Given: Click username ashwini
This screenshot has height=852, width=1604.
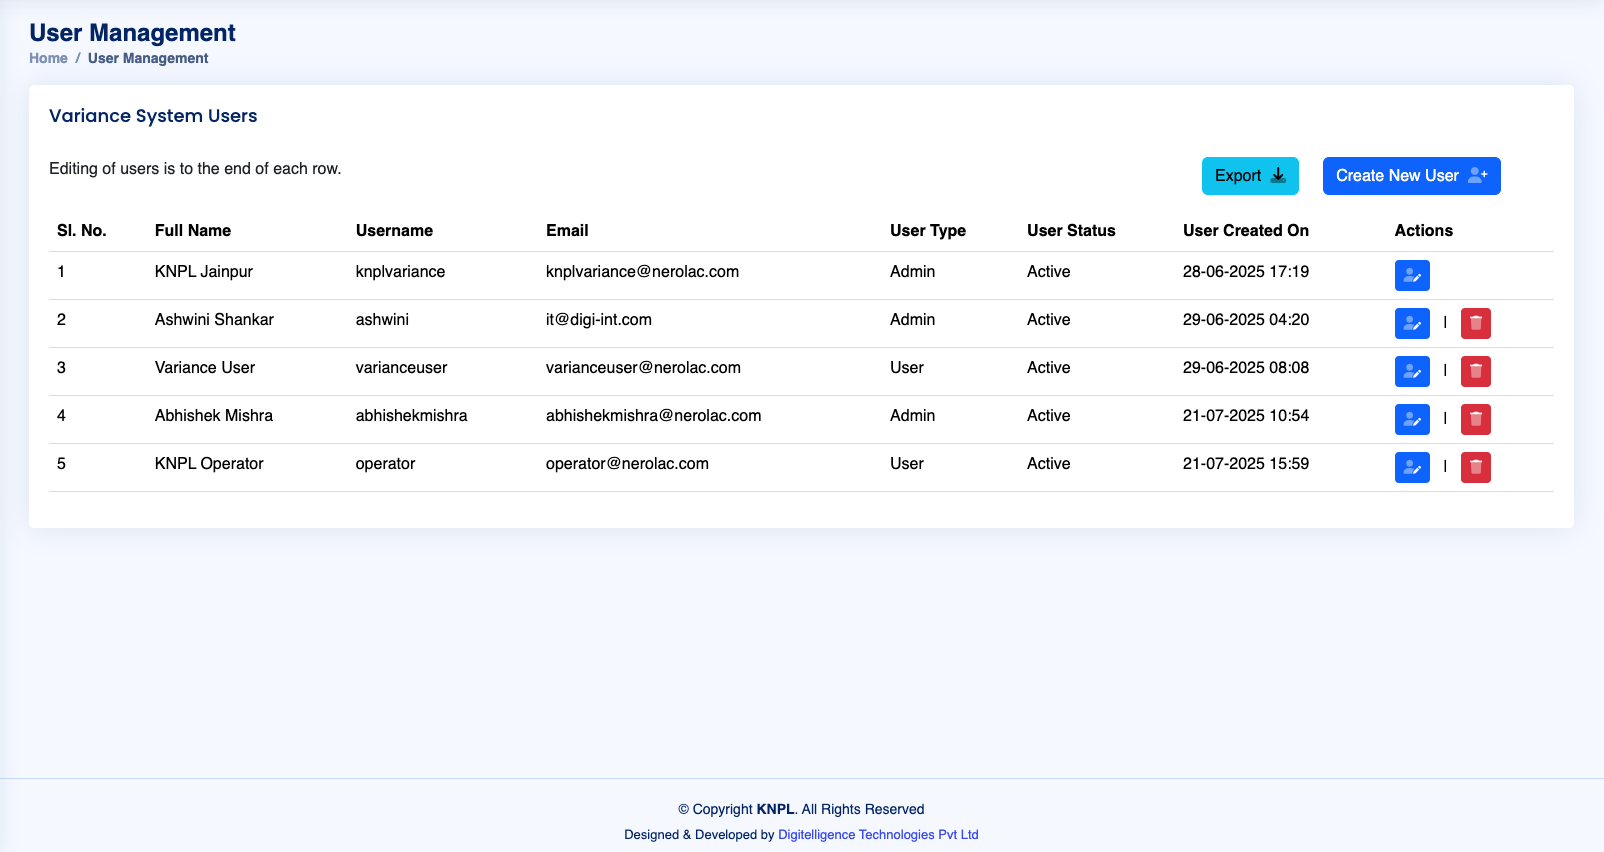Looking at the screenshot, I should tap(382, 320).
